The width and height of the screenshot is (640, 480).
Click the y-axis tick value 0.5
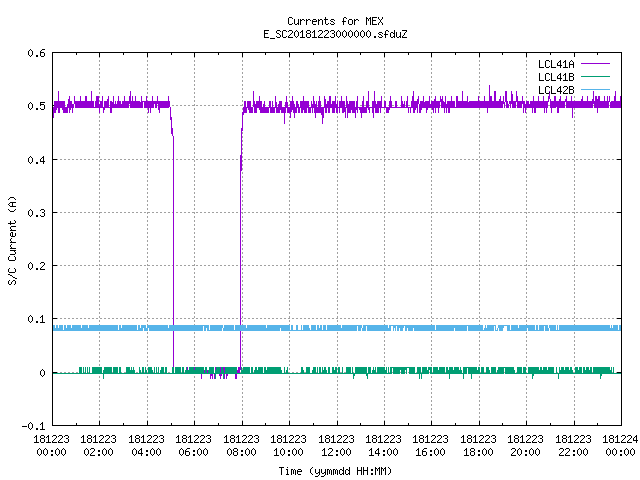coord(36,106)
